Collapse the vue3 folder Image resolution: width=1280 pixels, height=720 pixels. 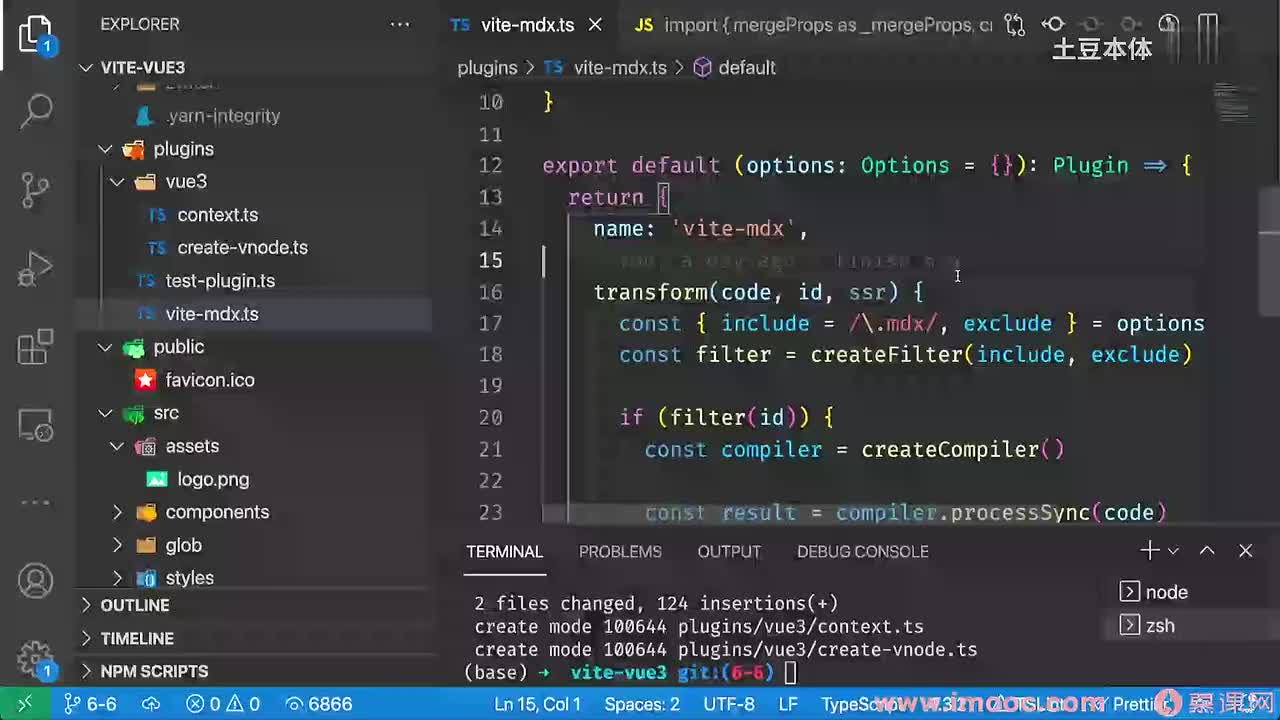(x=117, y=182)
